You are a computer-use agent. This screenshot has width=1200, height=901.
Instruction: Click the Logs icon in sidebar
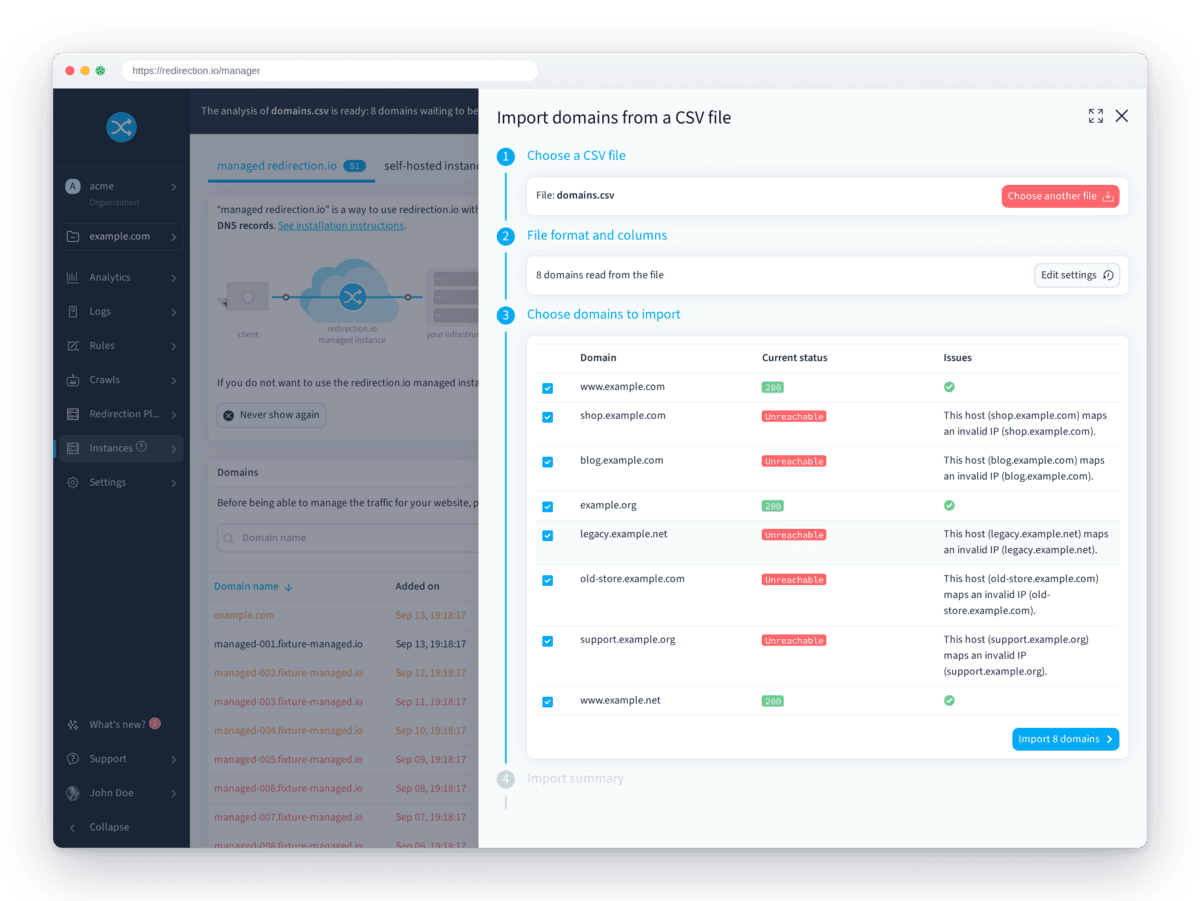click(73, 311)
